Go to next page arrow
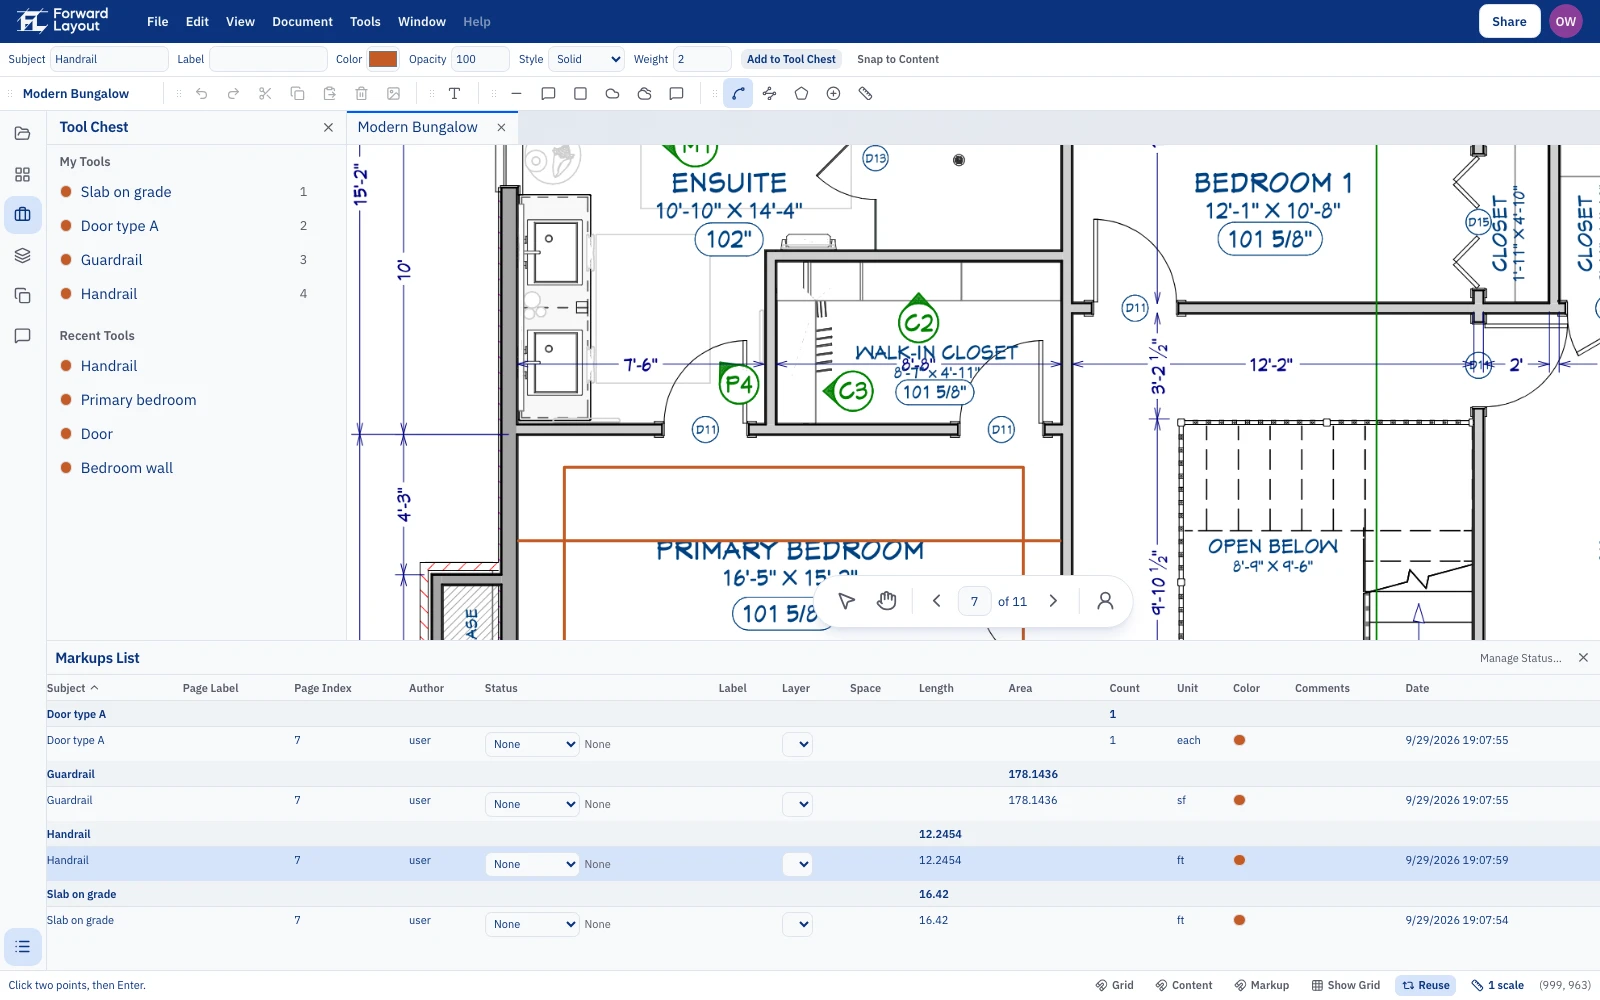1600x1000 pixels. pos(1053,601)
